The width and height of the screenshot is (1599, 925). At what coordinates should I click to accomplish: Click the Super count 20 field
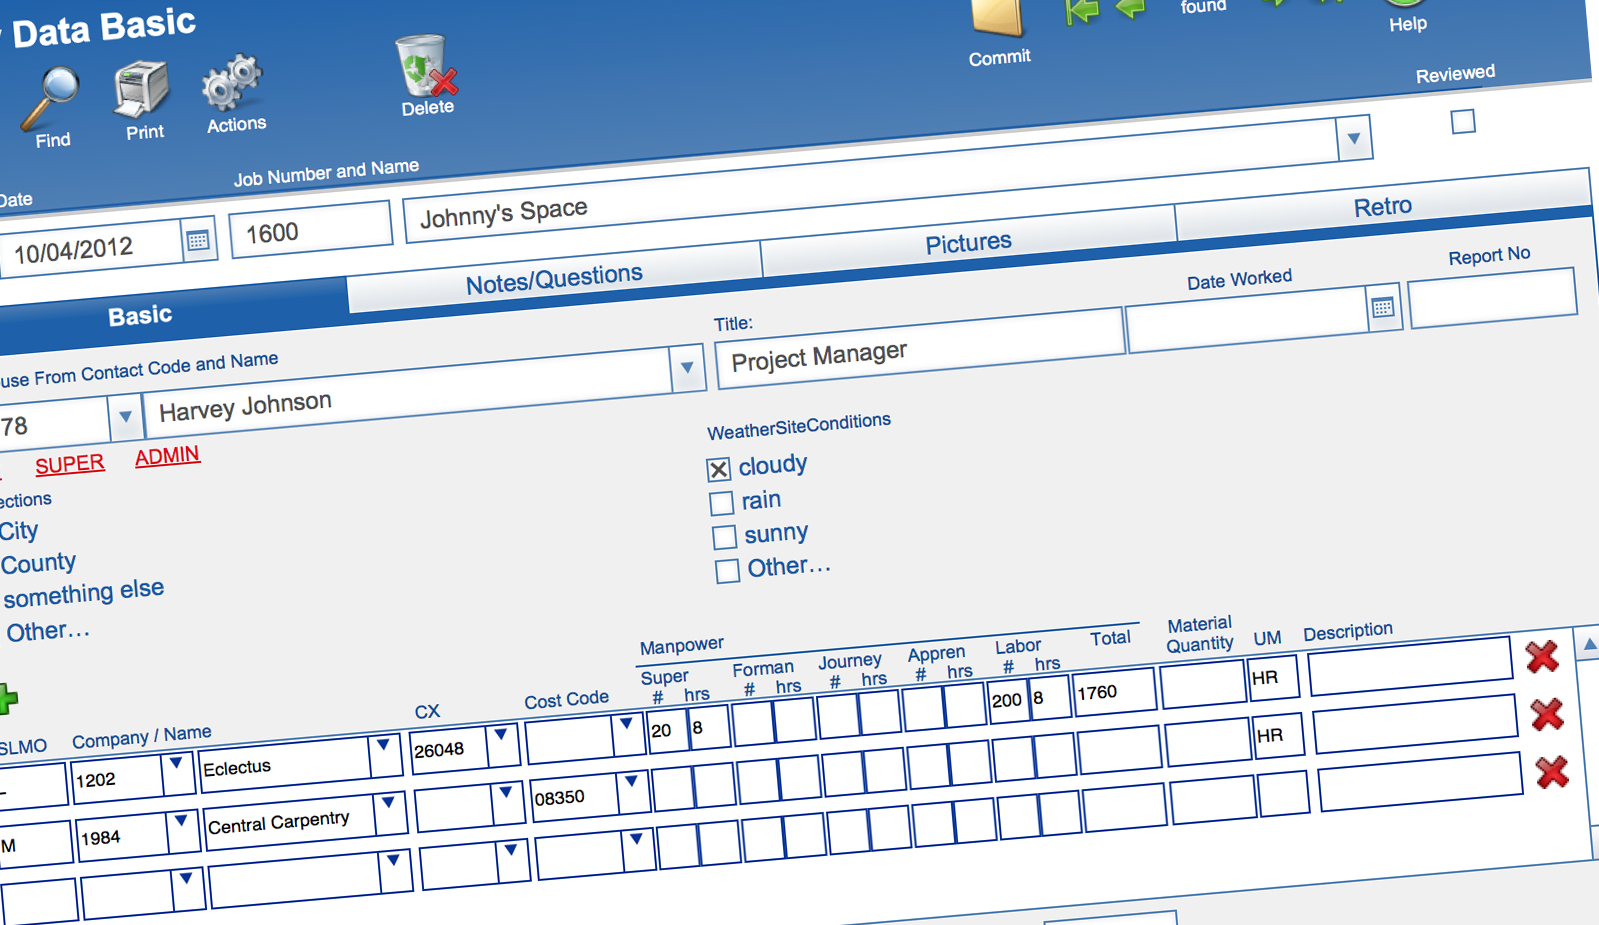pyautogui.click(x=667, y=730)
